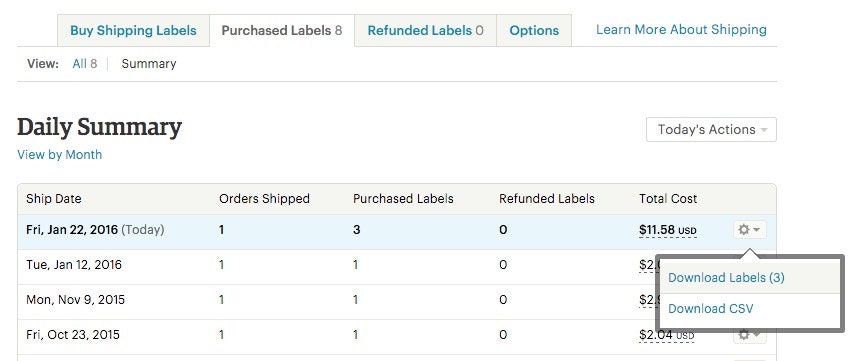Viewport: 856px width, 361px height.
Task: Click orders shipped count for Jan 12
Action: [222, 265]
